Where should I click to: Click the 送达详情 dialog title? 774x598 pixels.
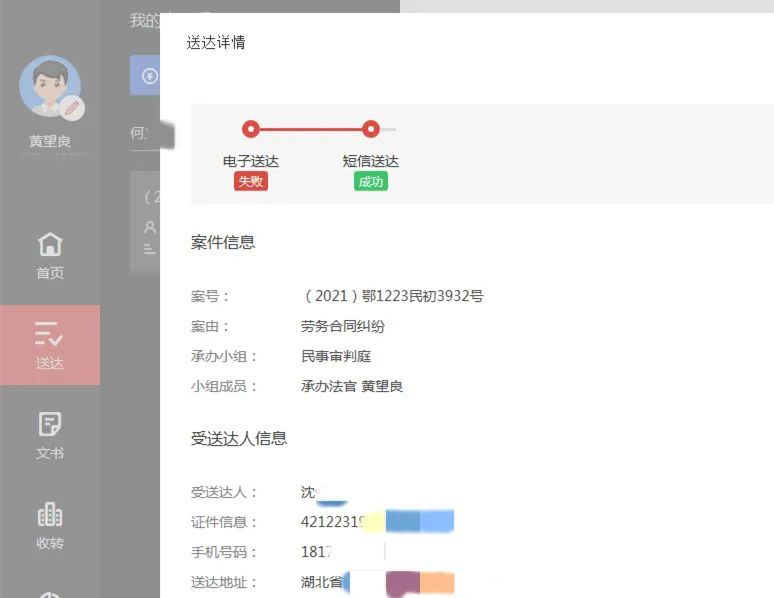[216, 42]
